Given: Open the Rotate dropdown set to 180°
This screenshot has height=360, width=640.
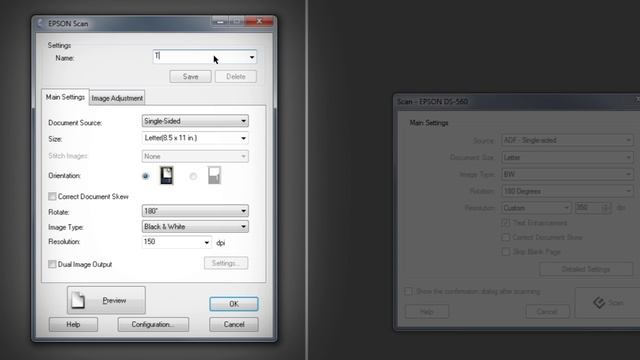Looking at the screenshot, I should tap(195, 211).
